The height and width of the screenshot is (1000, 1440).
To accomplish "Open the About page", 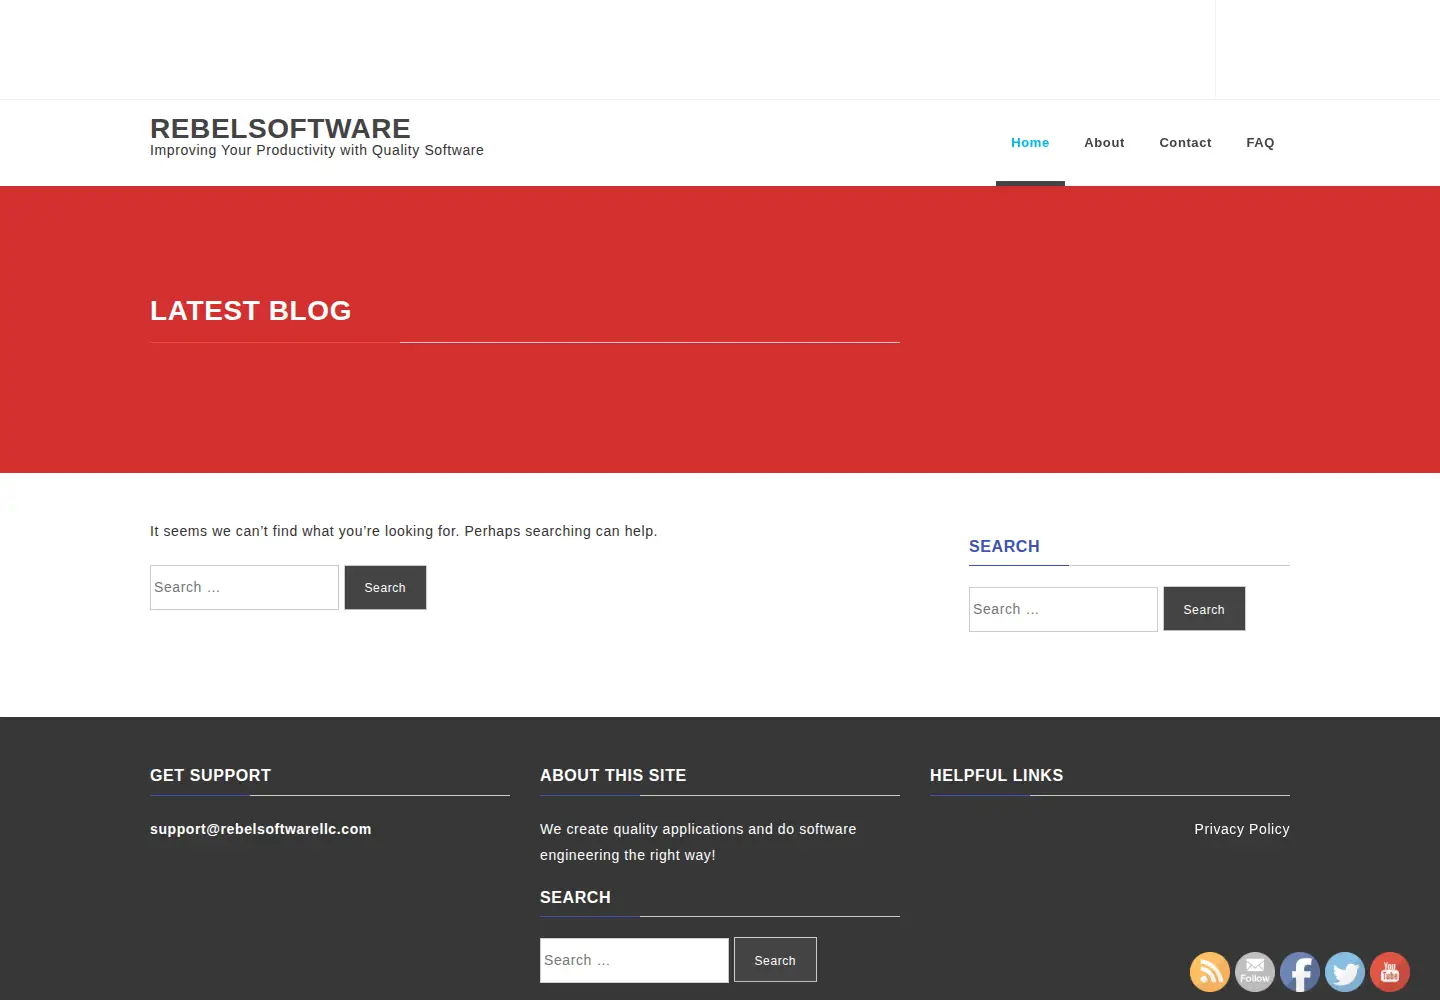I will pos(1104,143).
